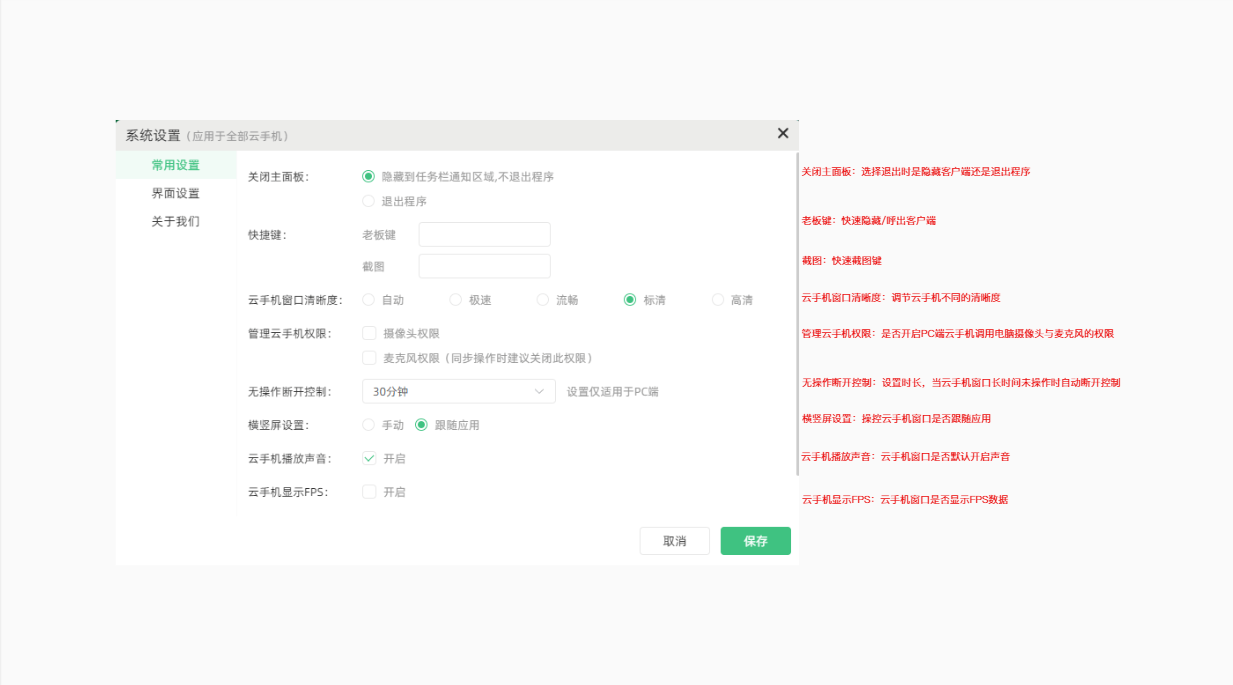
Task: Click the 横竖屏设置 label
Action: (279, 425)
